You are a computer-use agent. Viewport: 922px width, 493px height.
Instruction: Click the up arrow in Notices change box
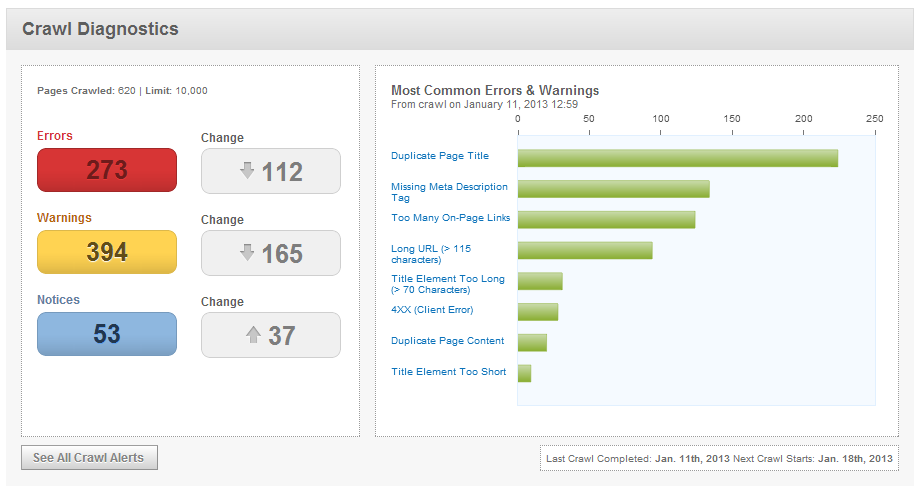click(253, 335)
